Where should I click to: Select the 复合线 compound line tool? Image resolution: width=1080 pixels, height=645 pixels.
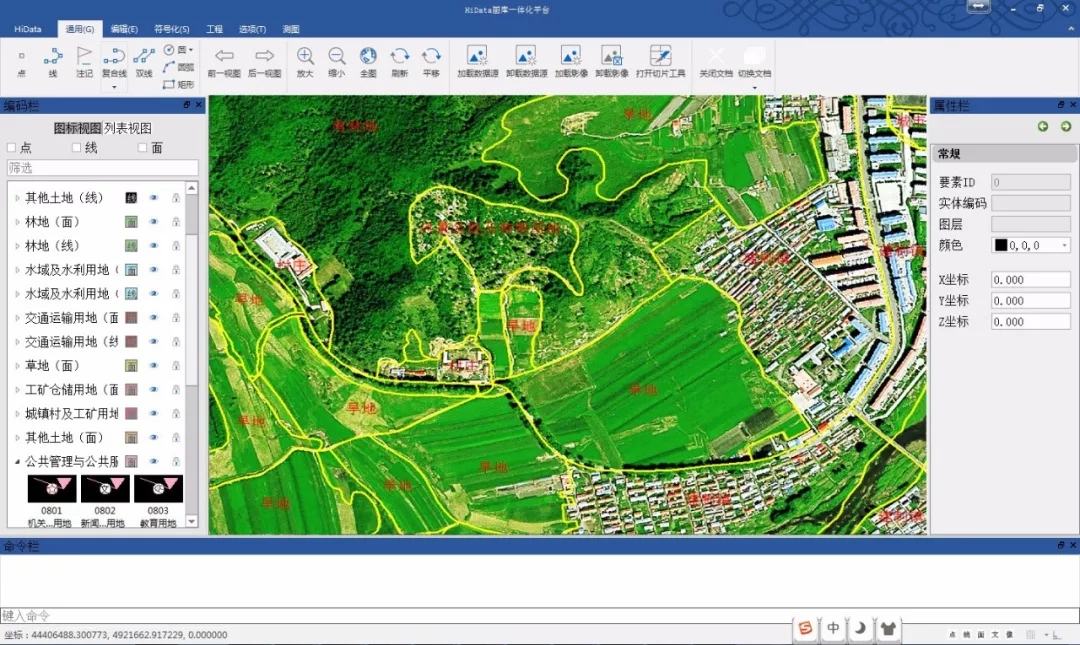(114, 62)
